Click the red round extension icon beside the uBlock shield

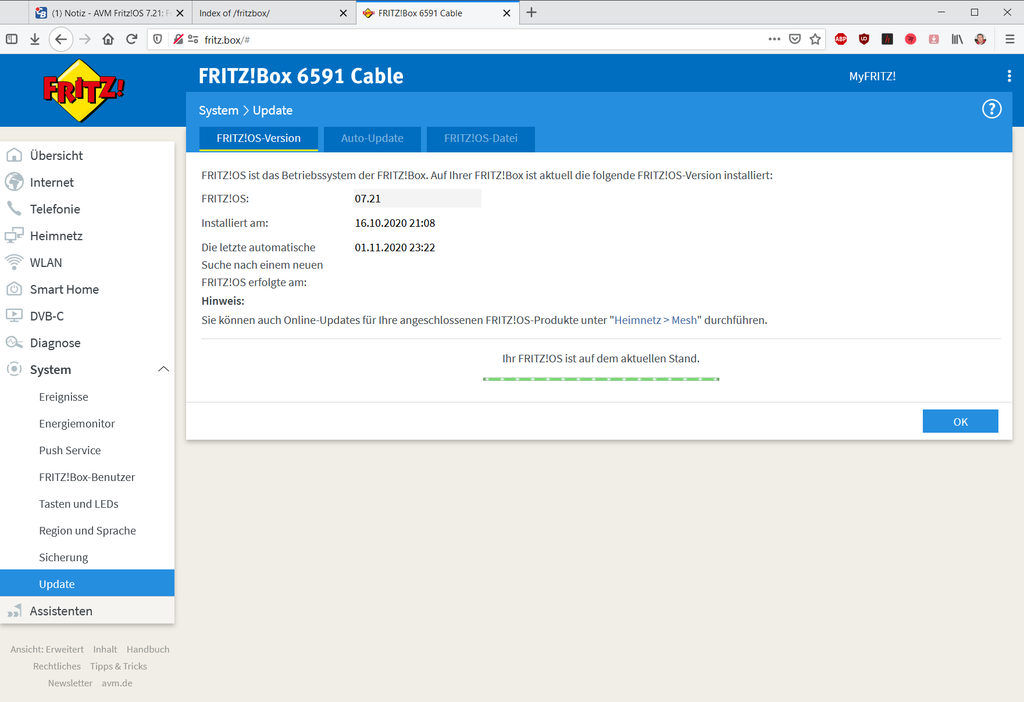click(910, 39)
